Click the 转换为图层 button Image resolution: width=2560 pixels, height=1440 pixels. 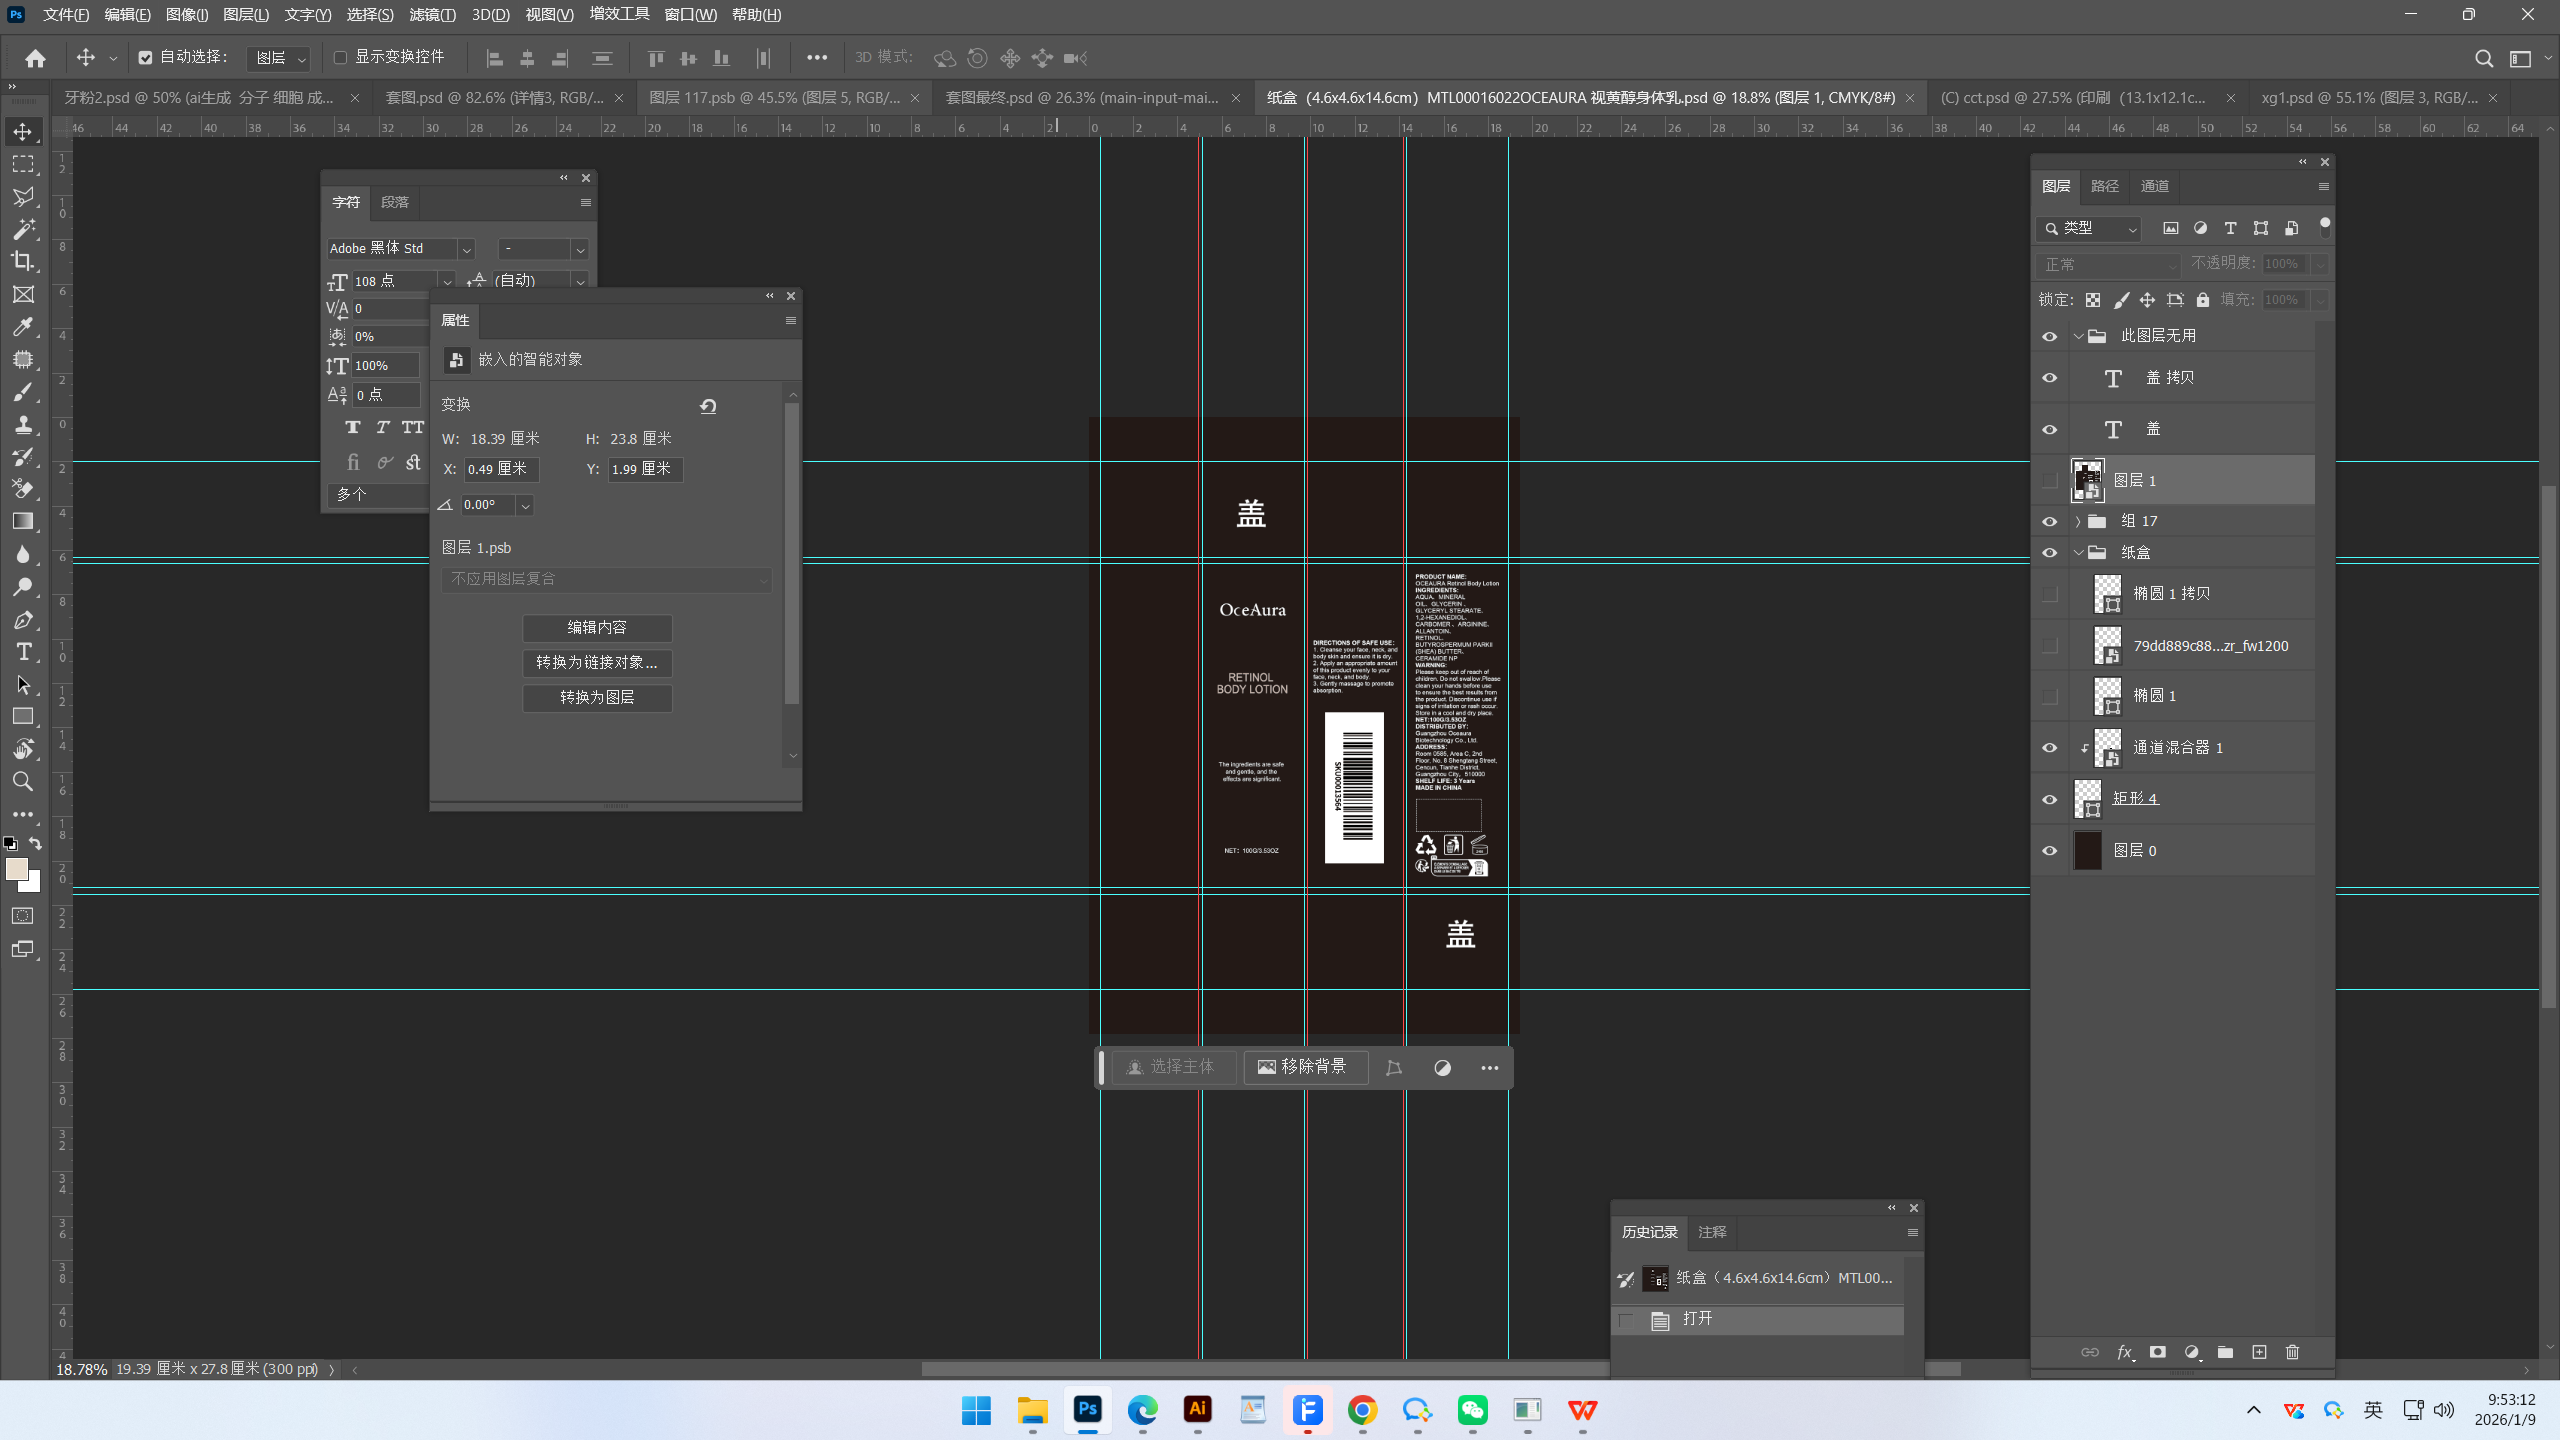tap(597, 698)
